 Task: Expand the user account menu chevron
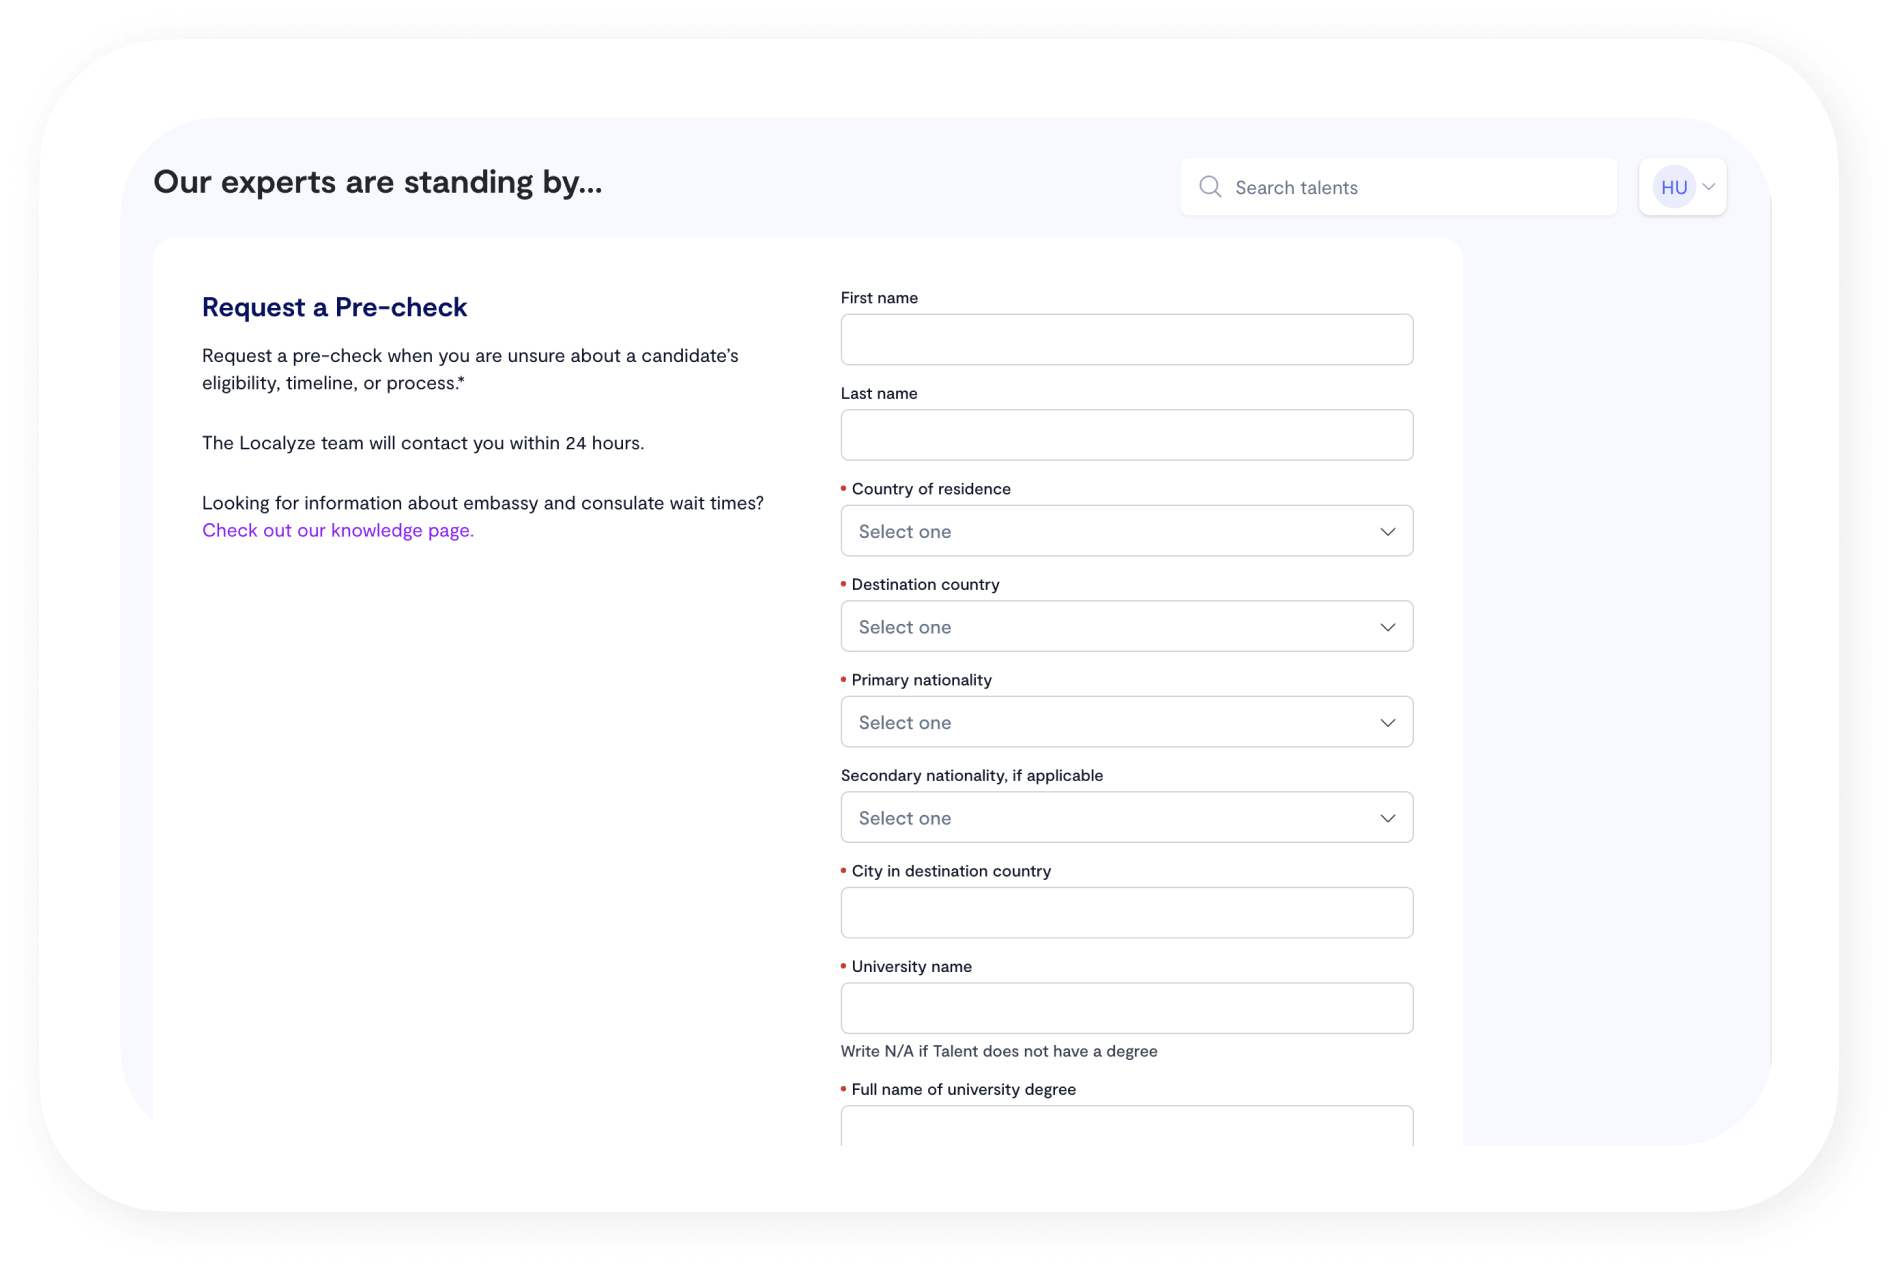point(1709,187)
